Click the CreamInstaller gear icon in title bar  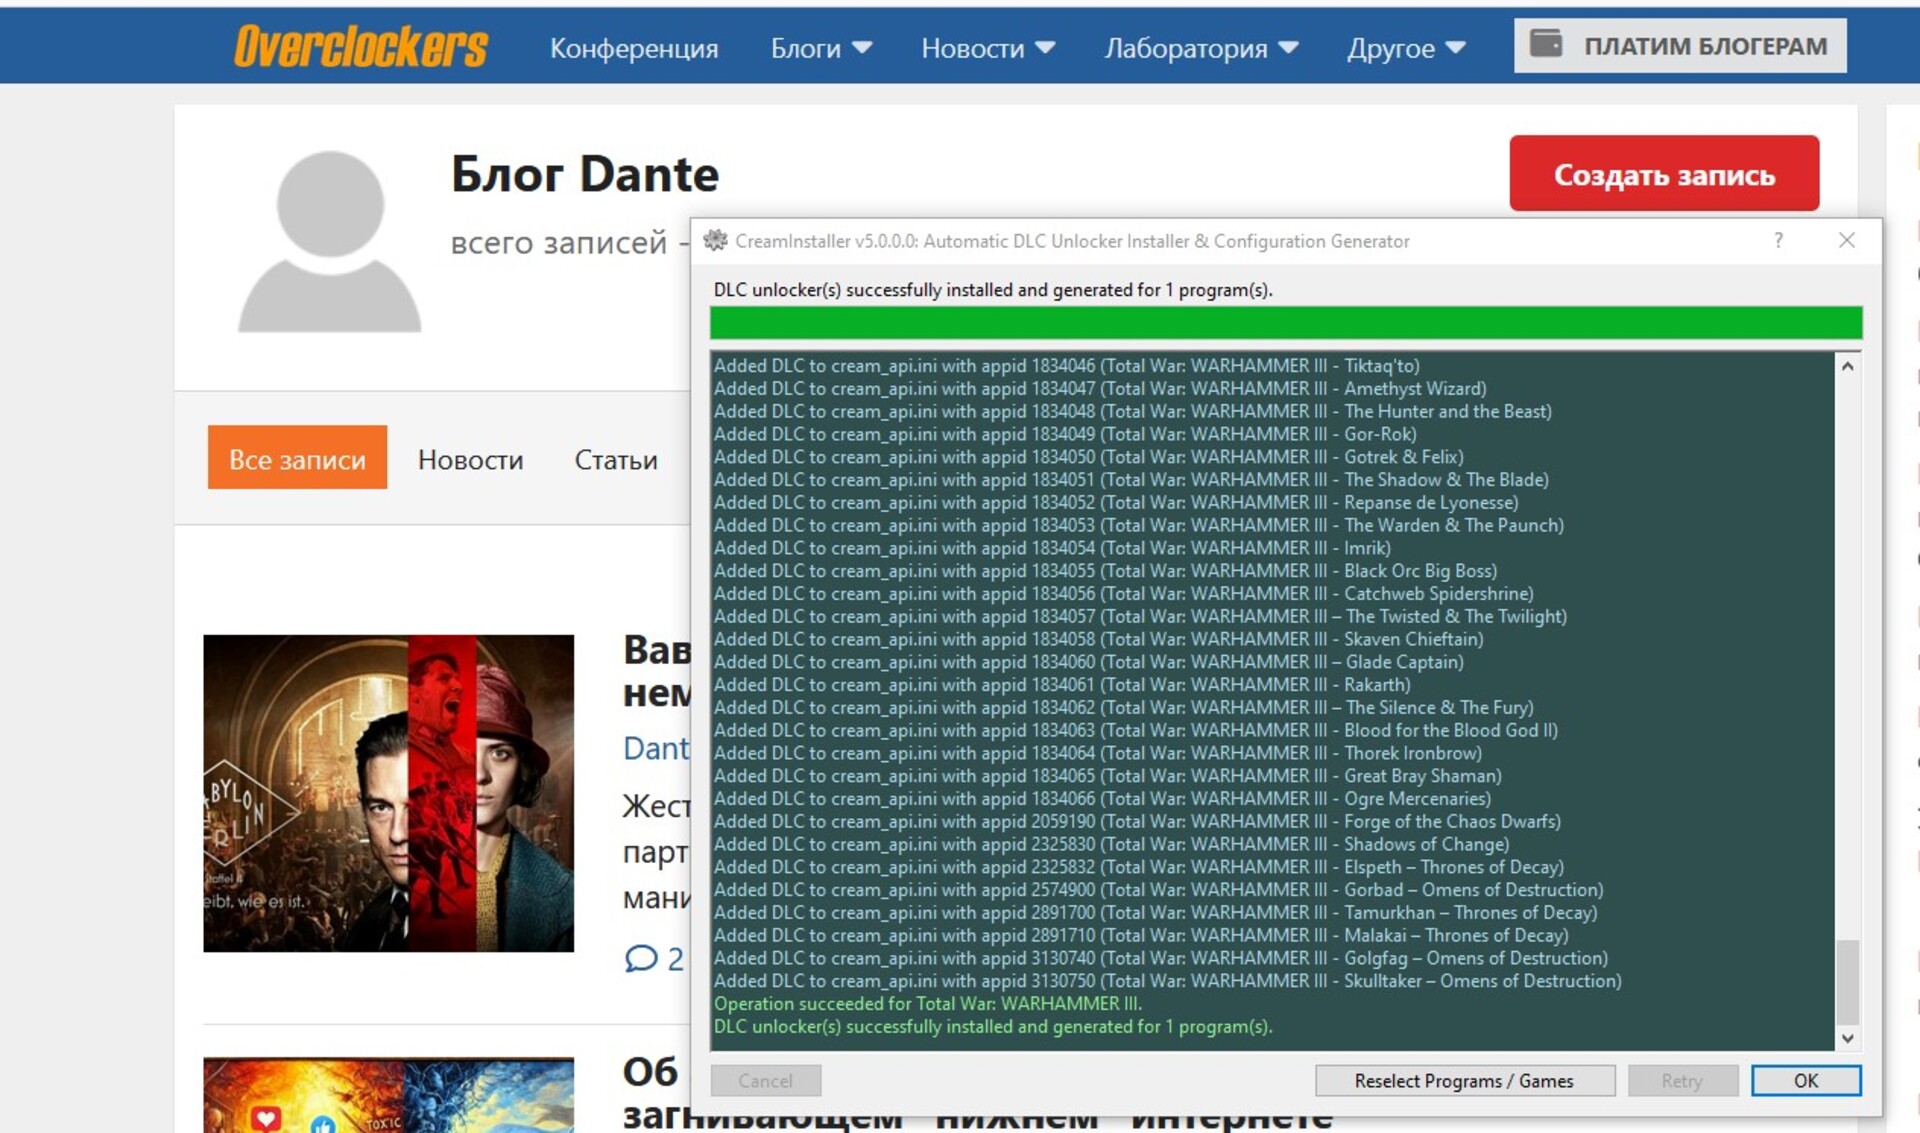pyautogui.click(x=716, y=241)
